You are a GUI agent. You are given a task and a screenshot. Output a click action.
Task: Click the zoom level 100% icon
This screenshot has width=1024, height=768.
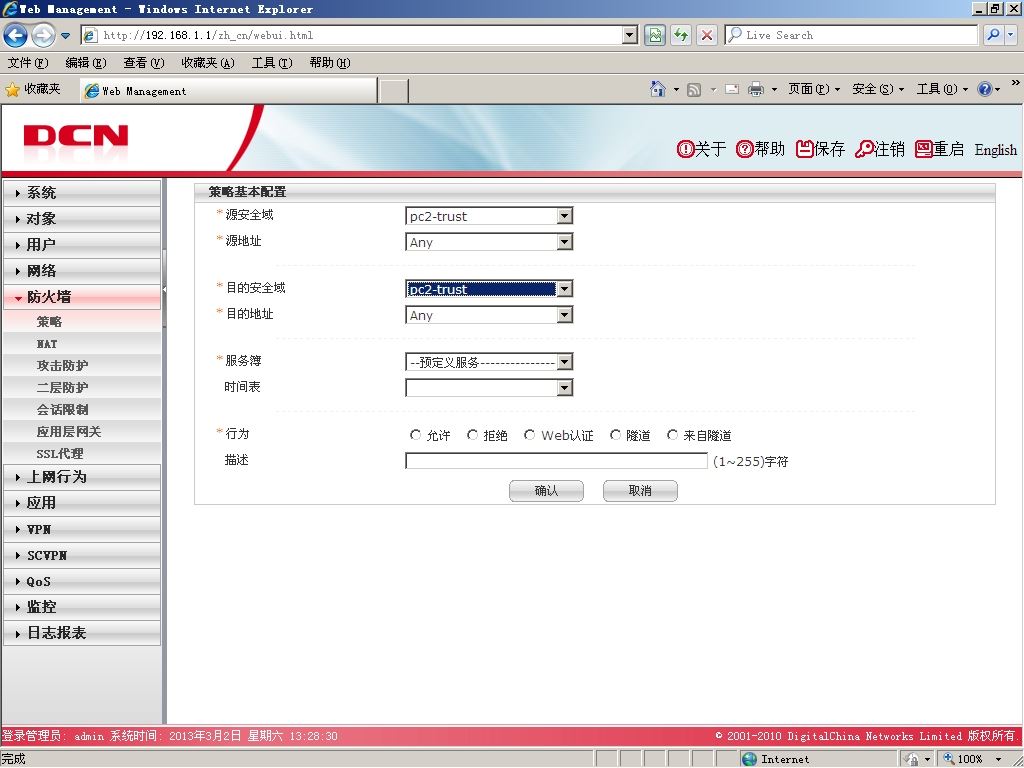coord(950,758)
